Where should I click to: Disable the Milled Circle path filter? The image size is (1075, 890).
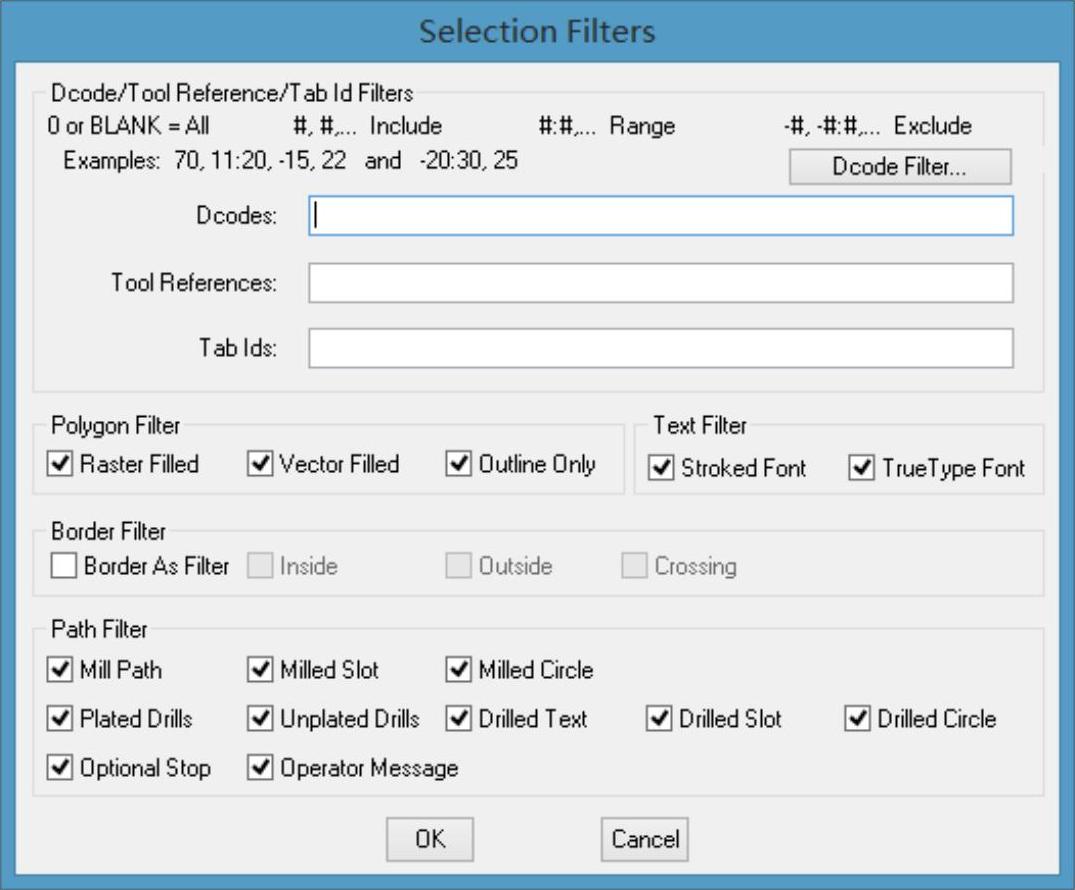click(460, 670)
